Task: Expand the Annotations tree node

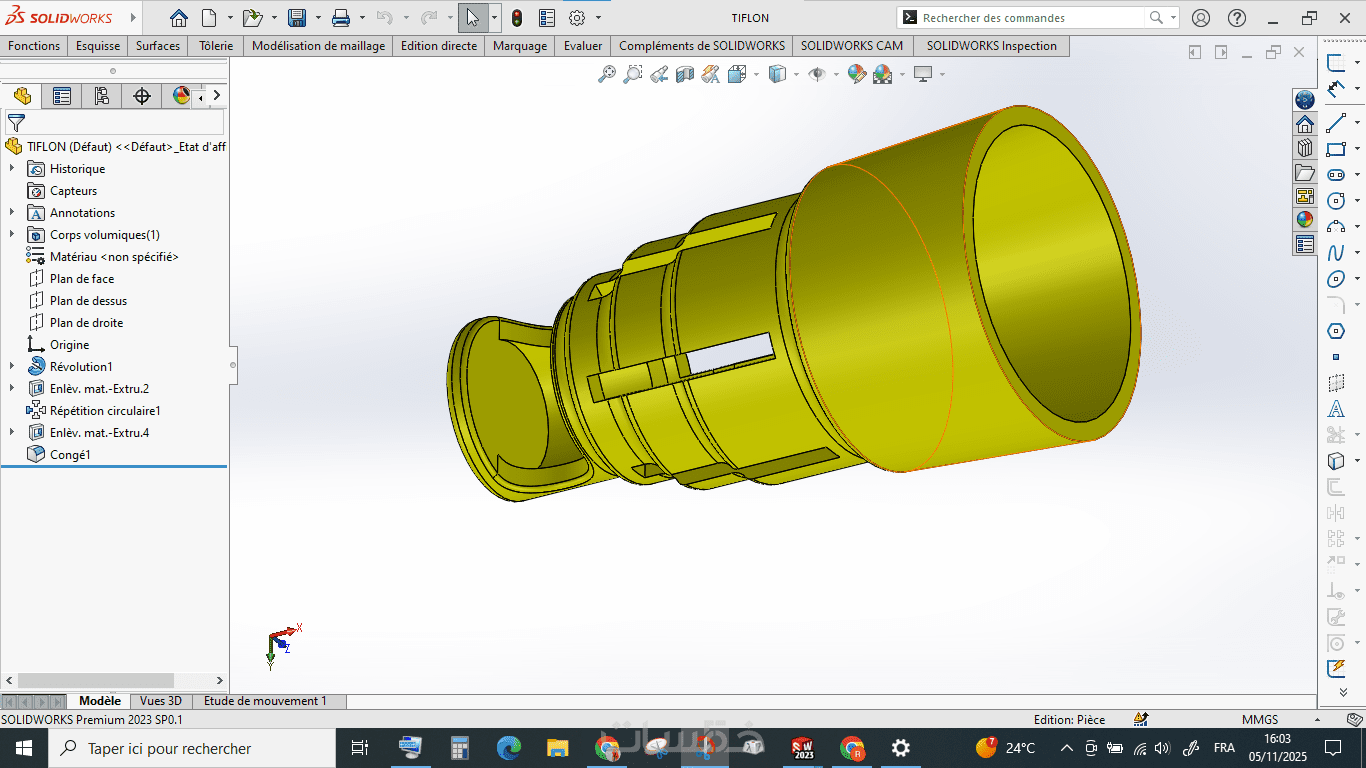Action: point(12,213)
